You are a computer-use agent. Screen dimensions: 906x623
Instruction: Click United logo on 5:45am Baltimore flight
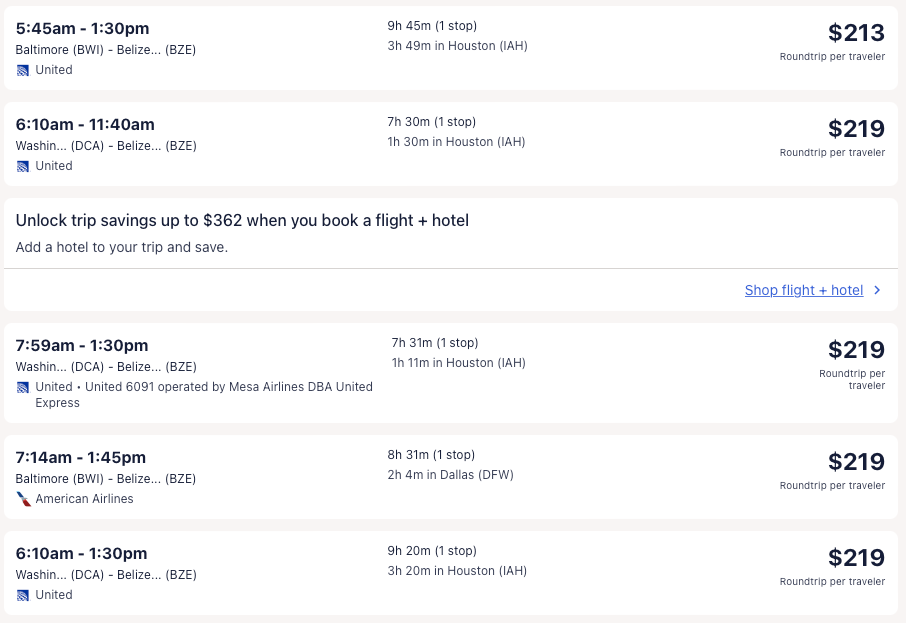(23, 70)
